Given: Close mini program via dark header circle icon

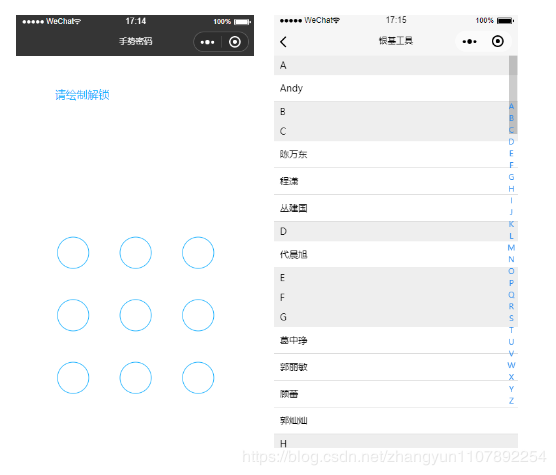Looking at the screenshot, I should (x=235, y=42).
